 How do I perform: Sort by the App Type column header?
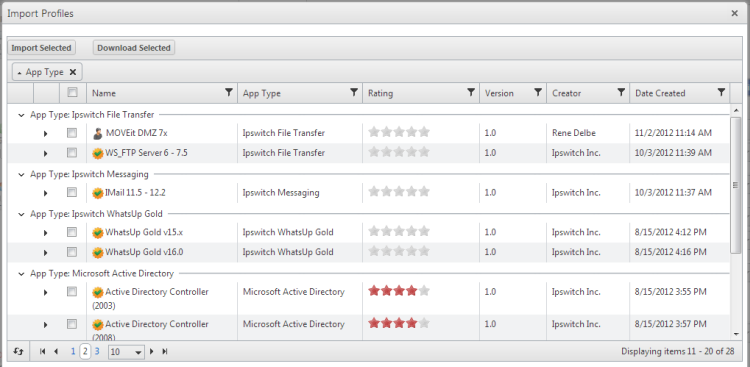point(262,93)
